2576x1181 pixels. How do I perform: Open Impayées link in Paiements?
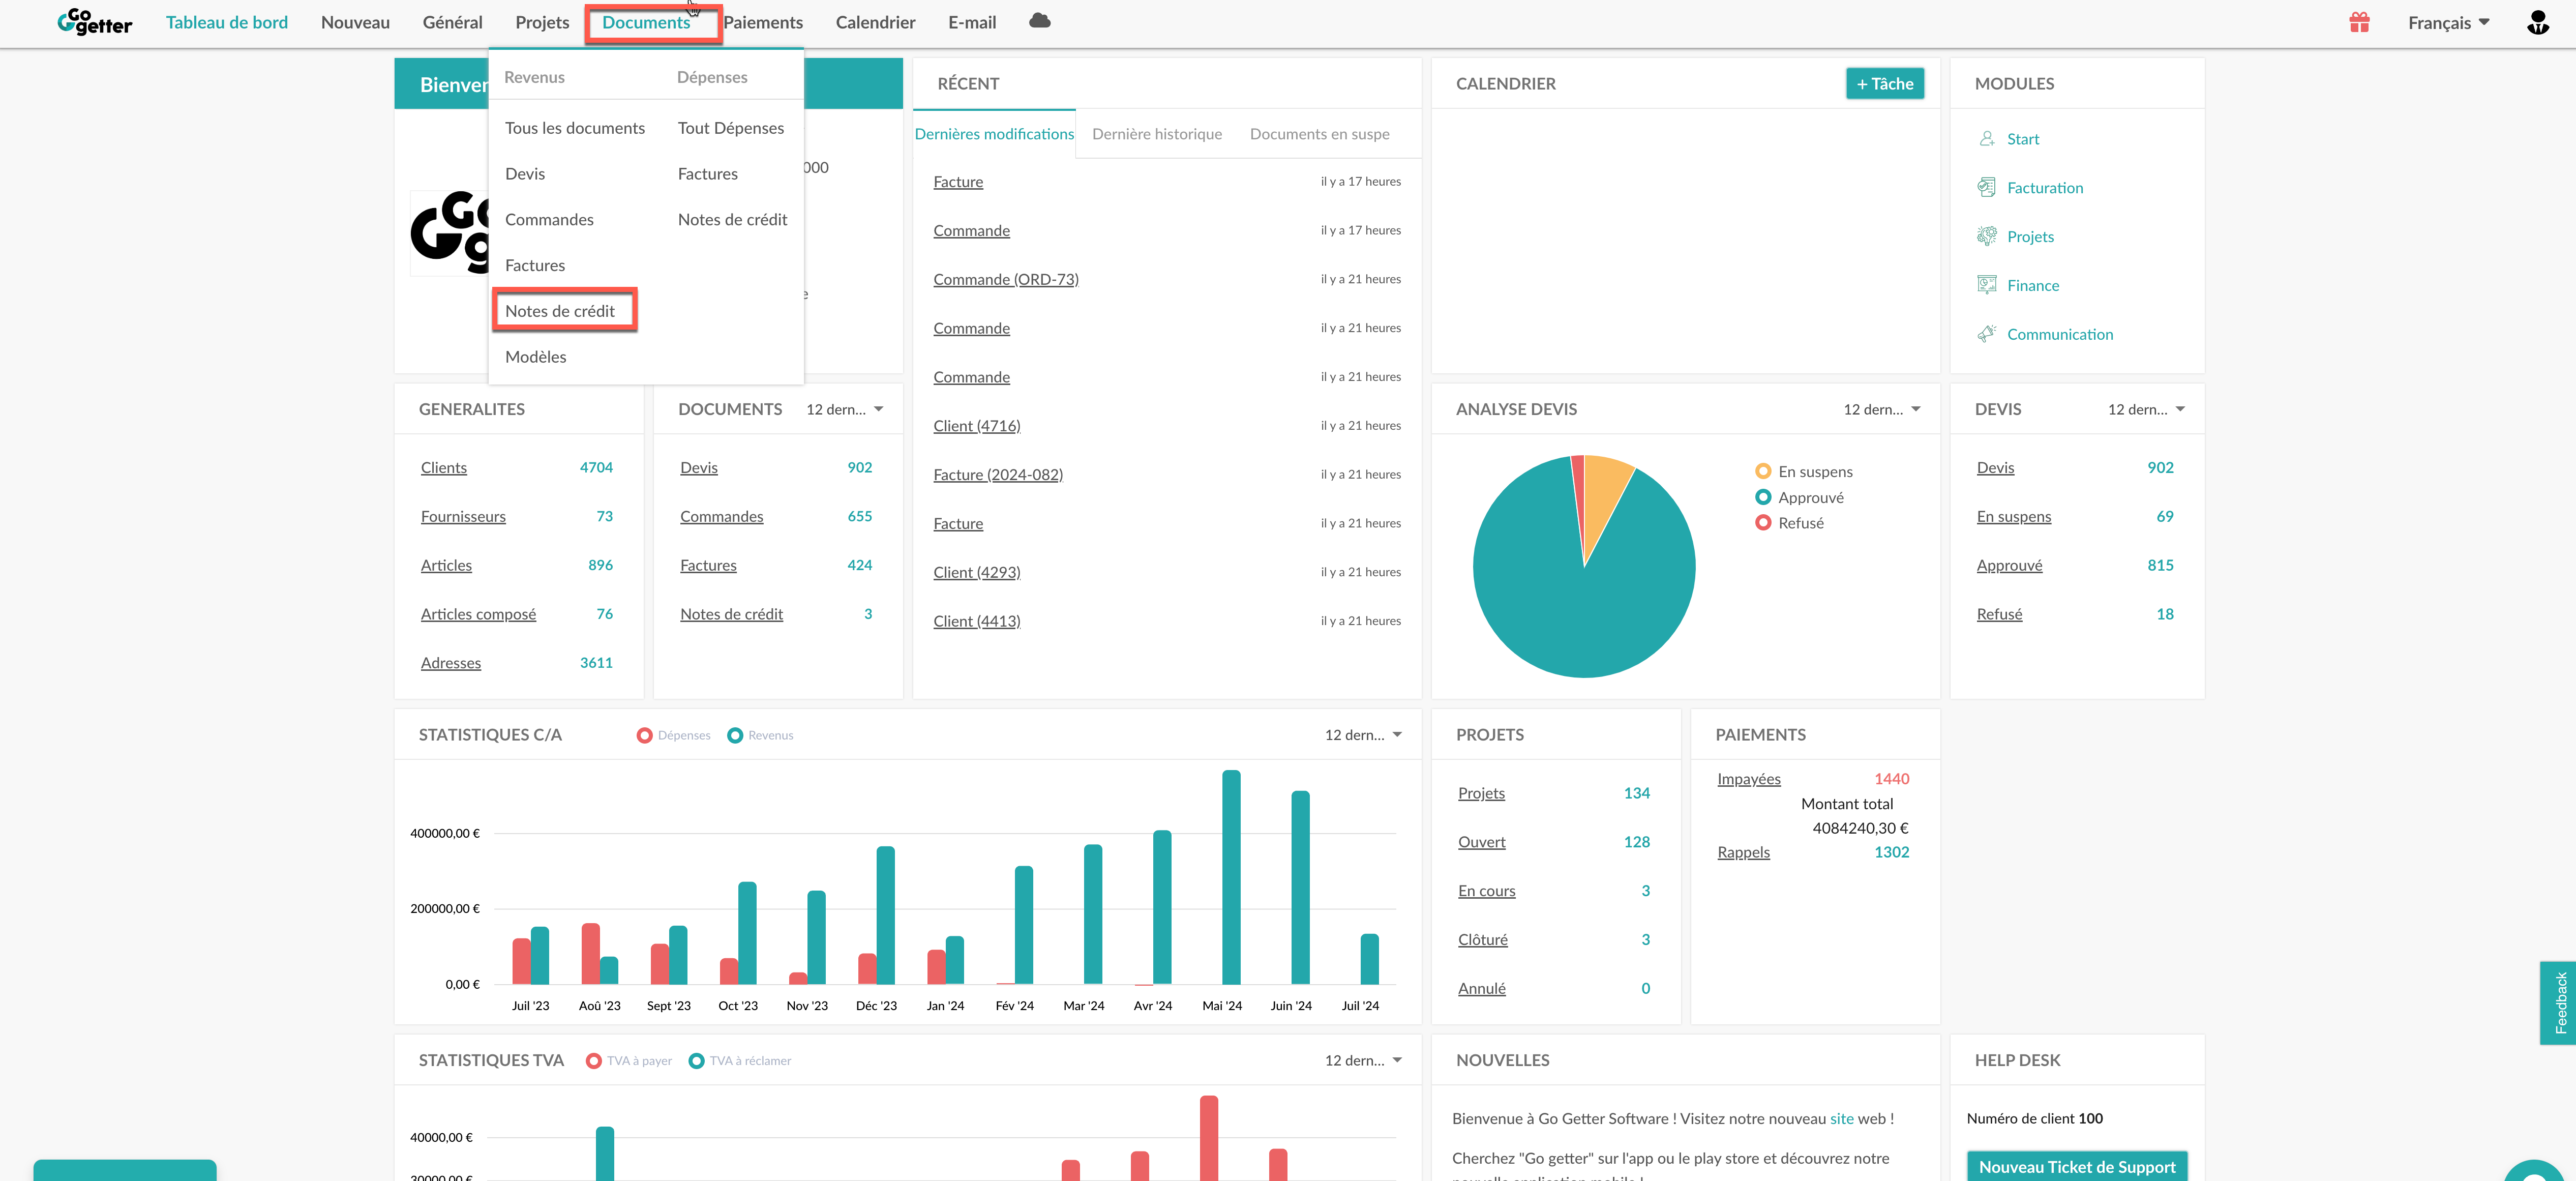[1749, 780]
